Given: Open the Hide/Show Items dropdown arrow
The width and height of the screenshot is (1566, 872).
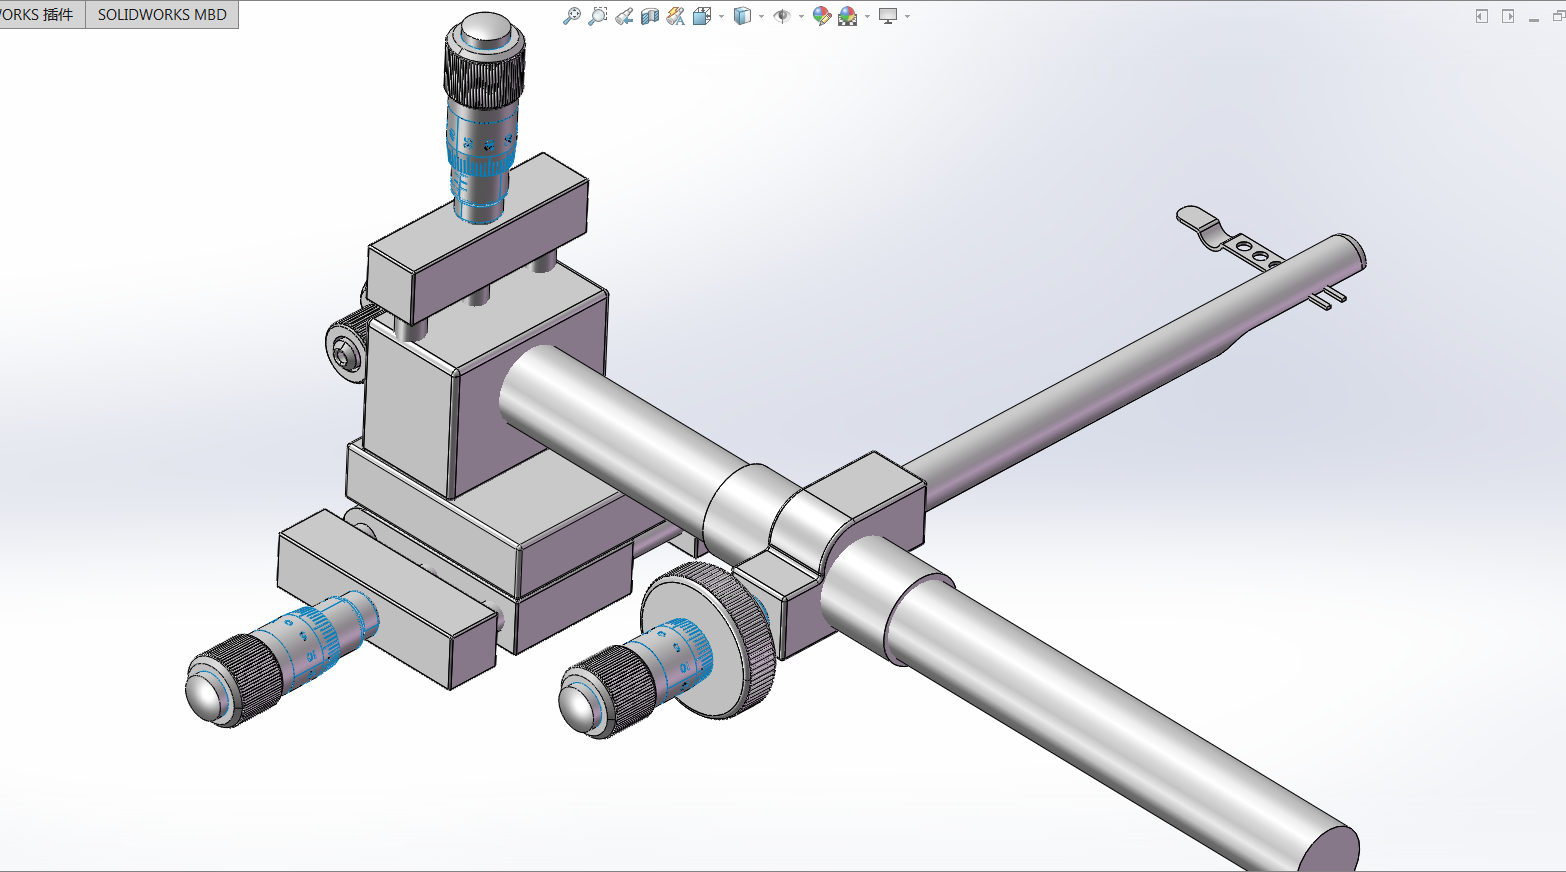Looking at the screenshot, I should coord(801,16).
